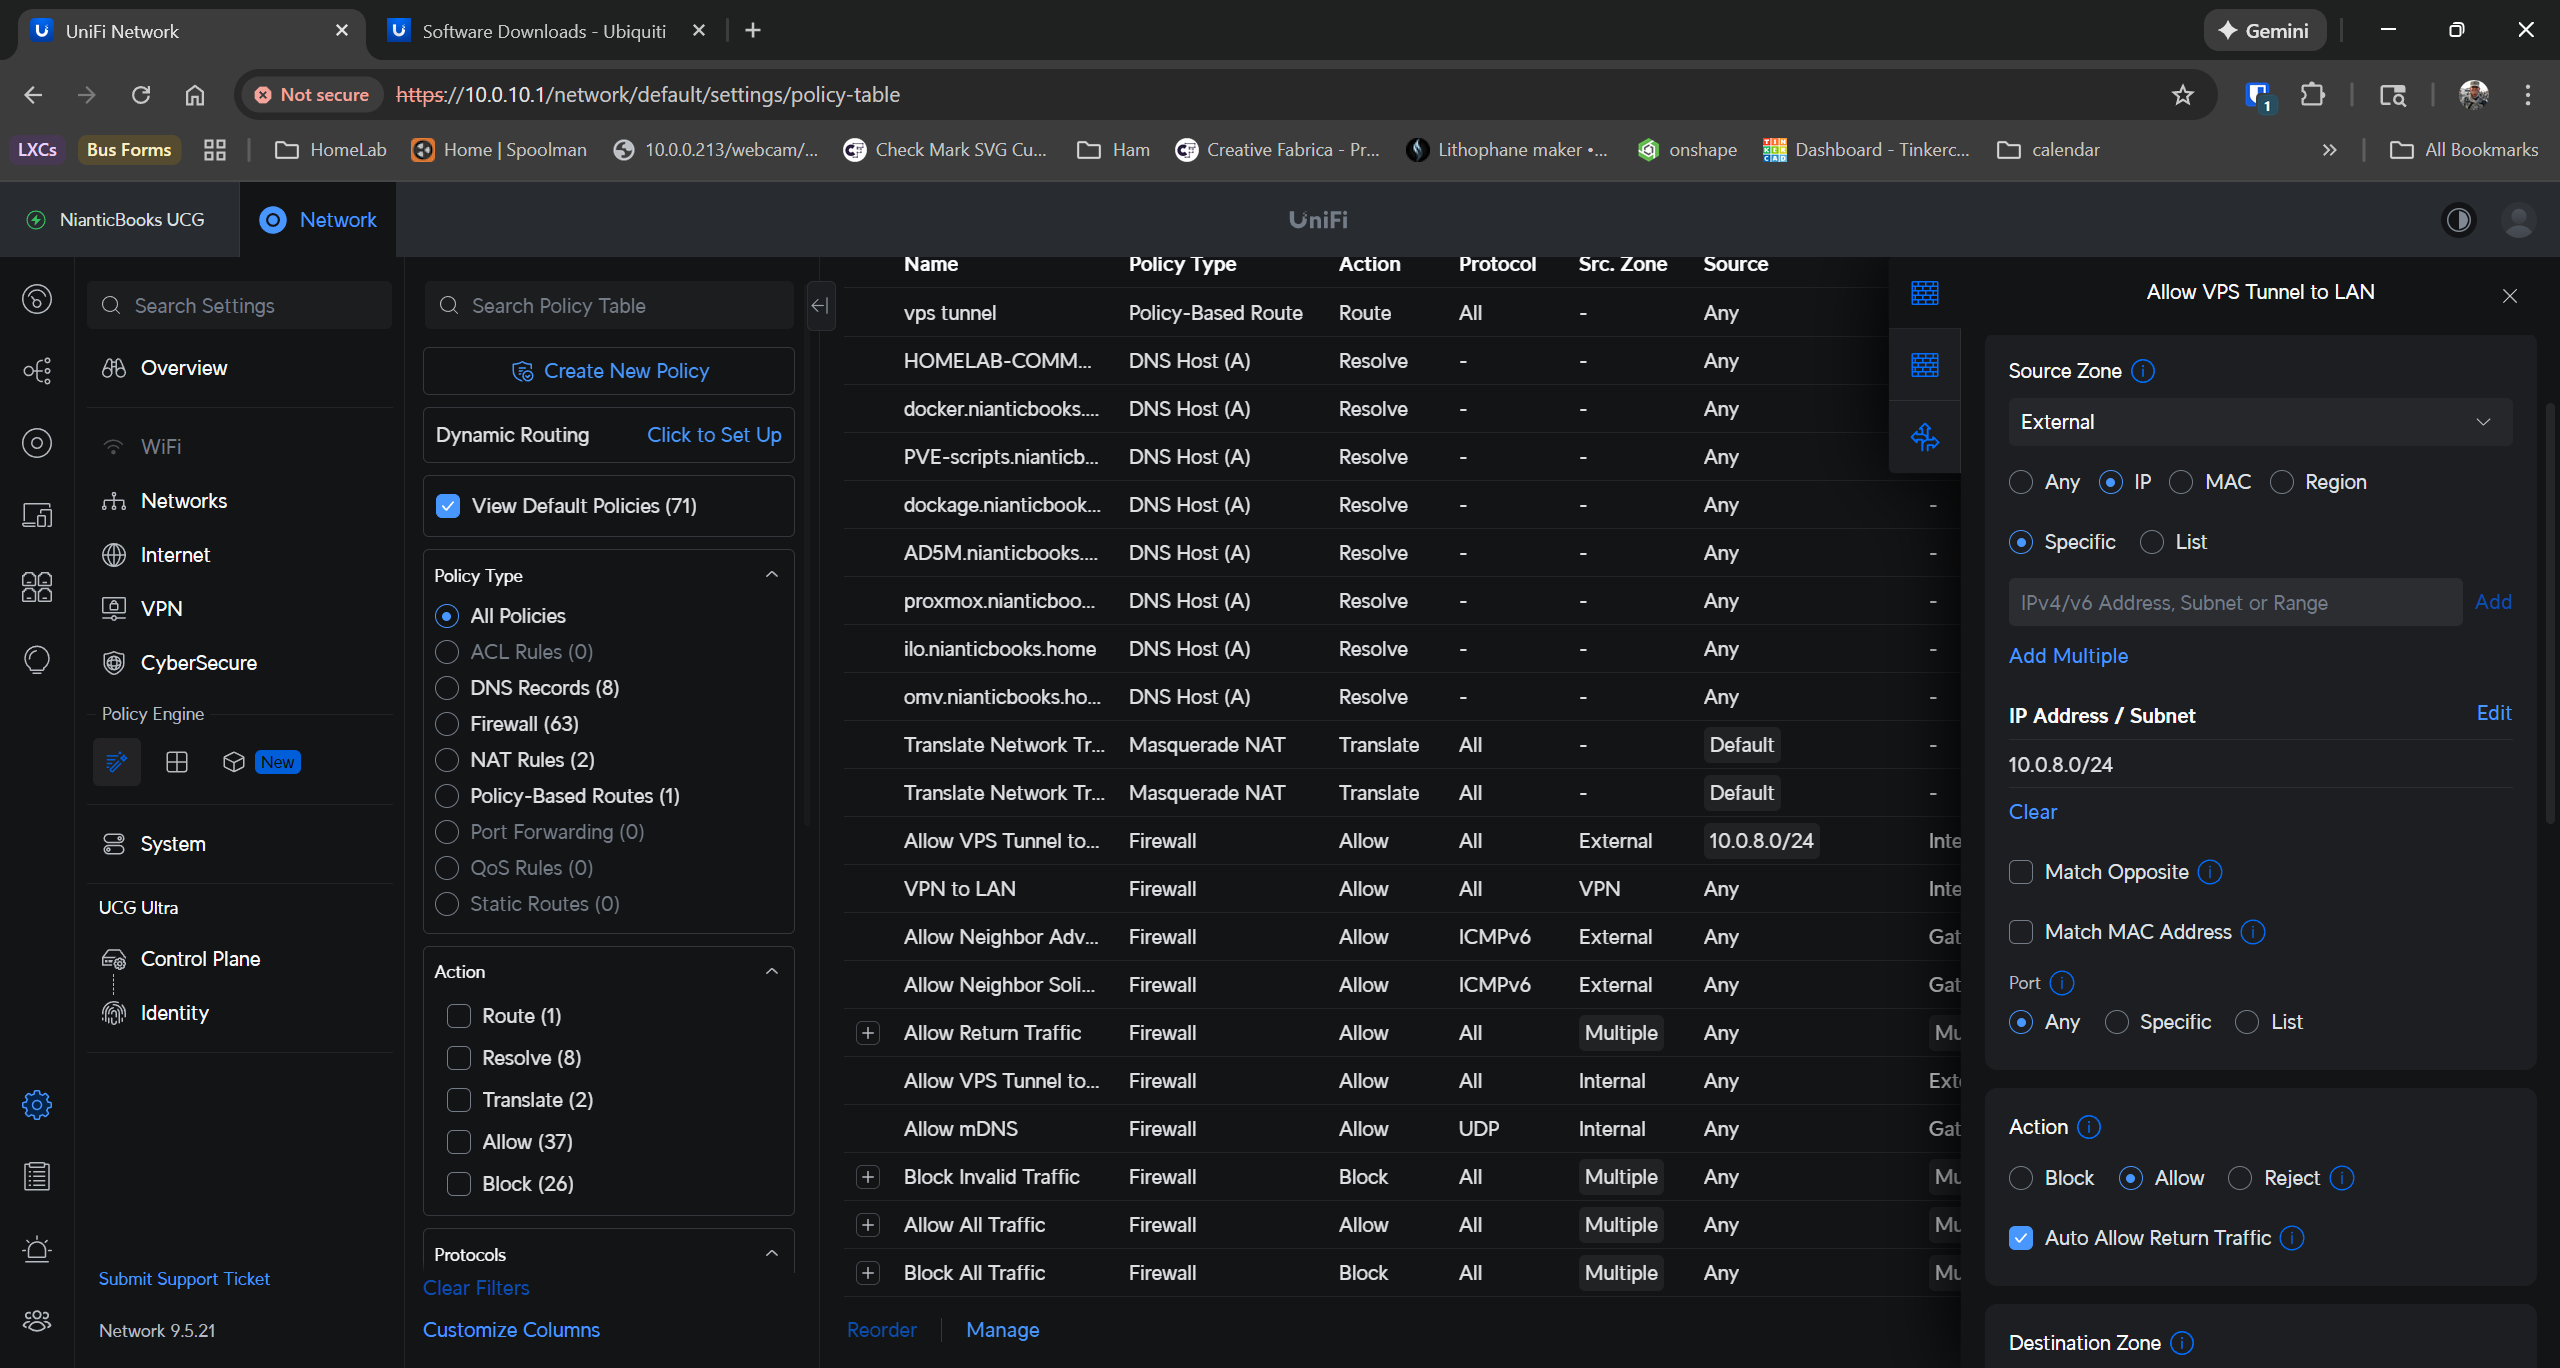The image size is (2560, 1368).
Task: Collapse the filter panel arrow icon
Action: pyautogui.click(x=820, y=306)
